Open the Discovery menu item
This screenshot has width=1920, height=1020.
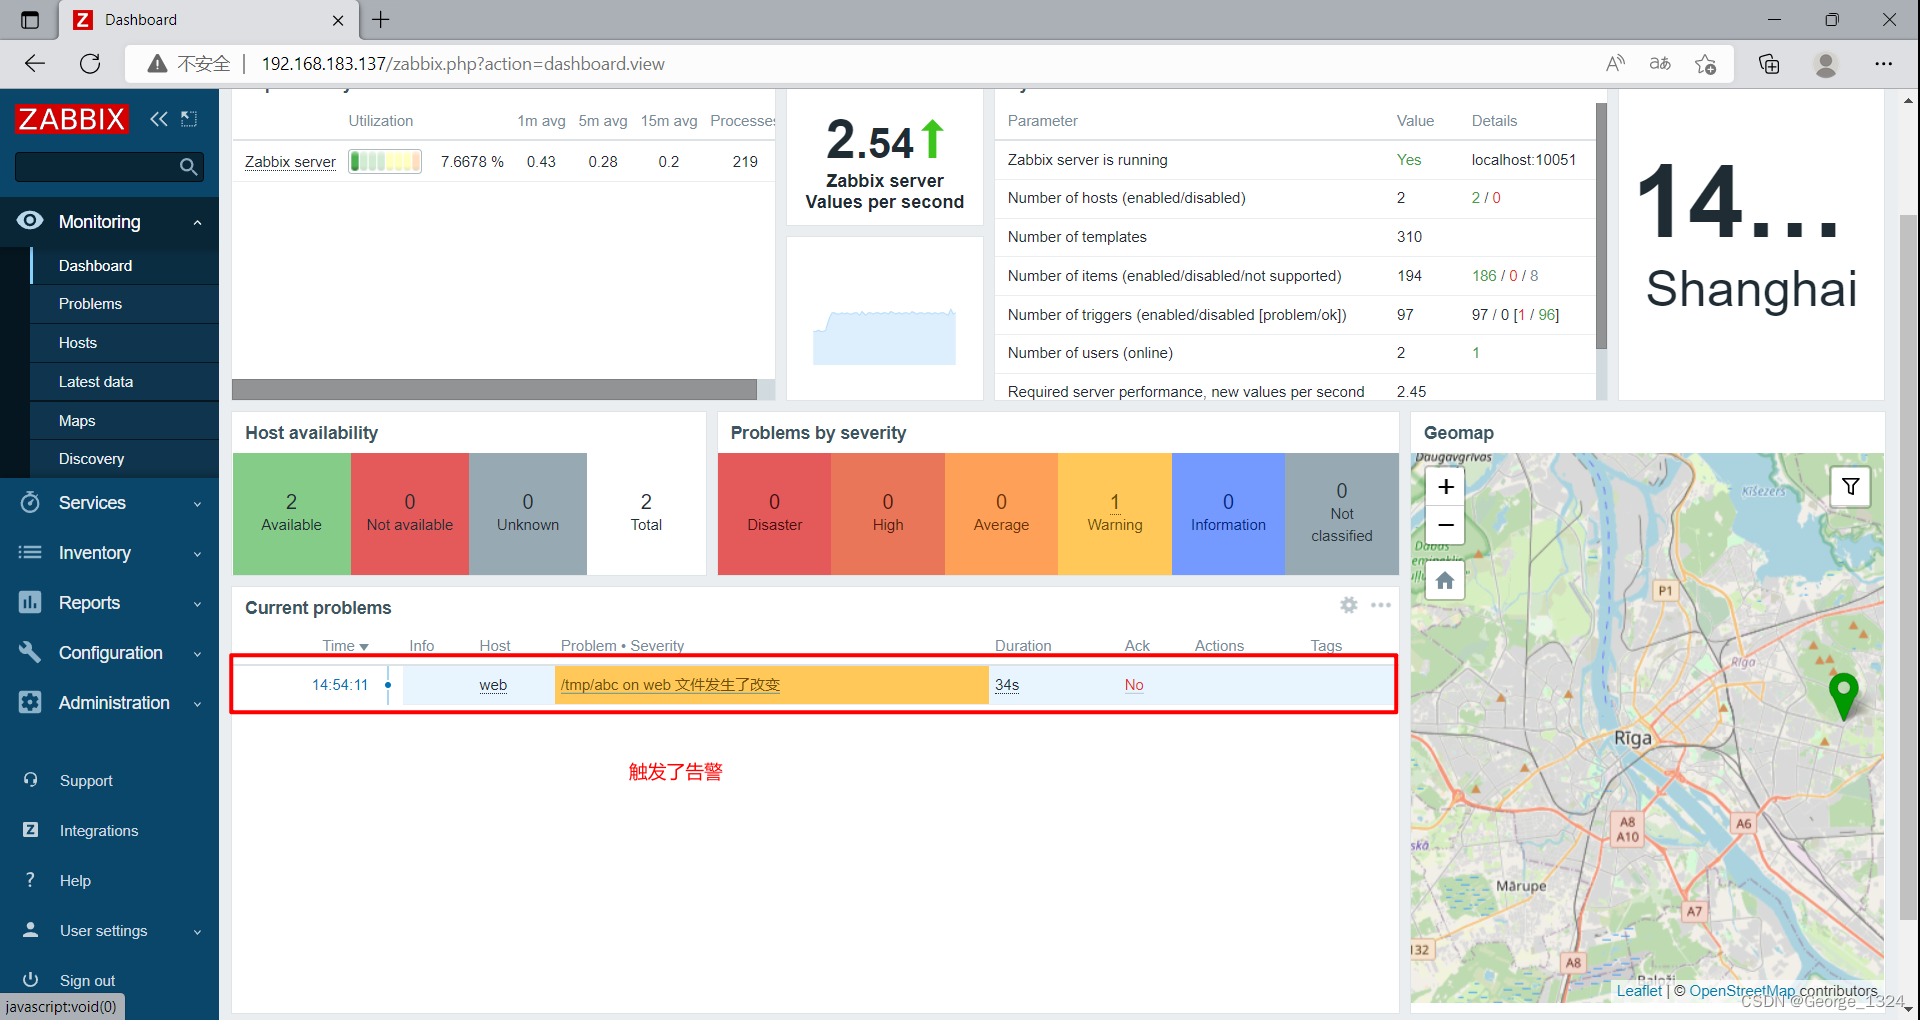pyautogui.click(x=124, y=459)
